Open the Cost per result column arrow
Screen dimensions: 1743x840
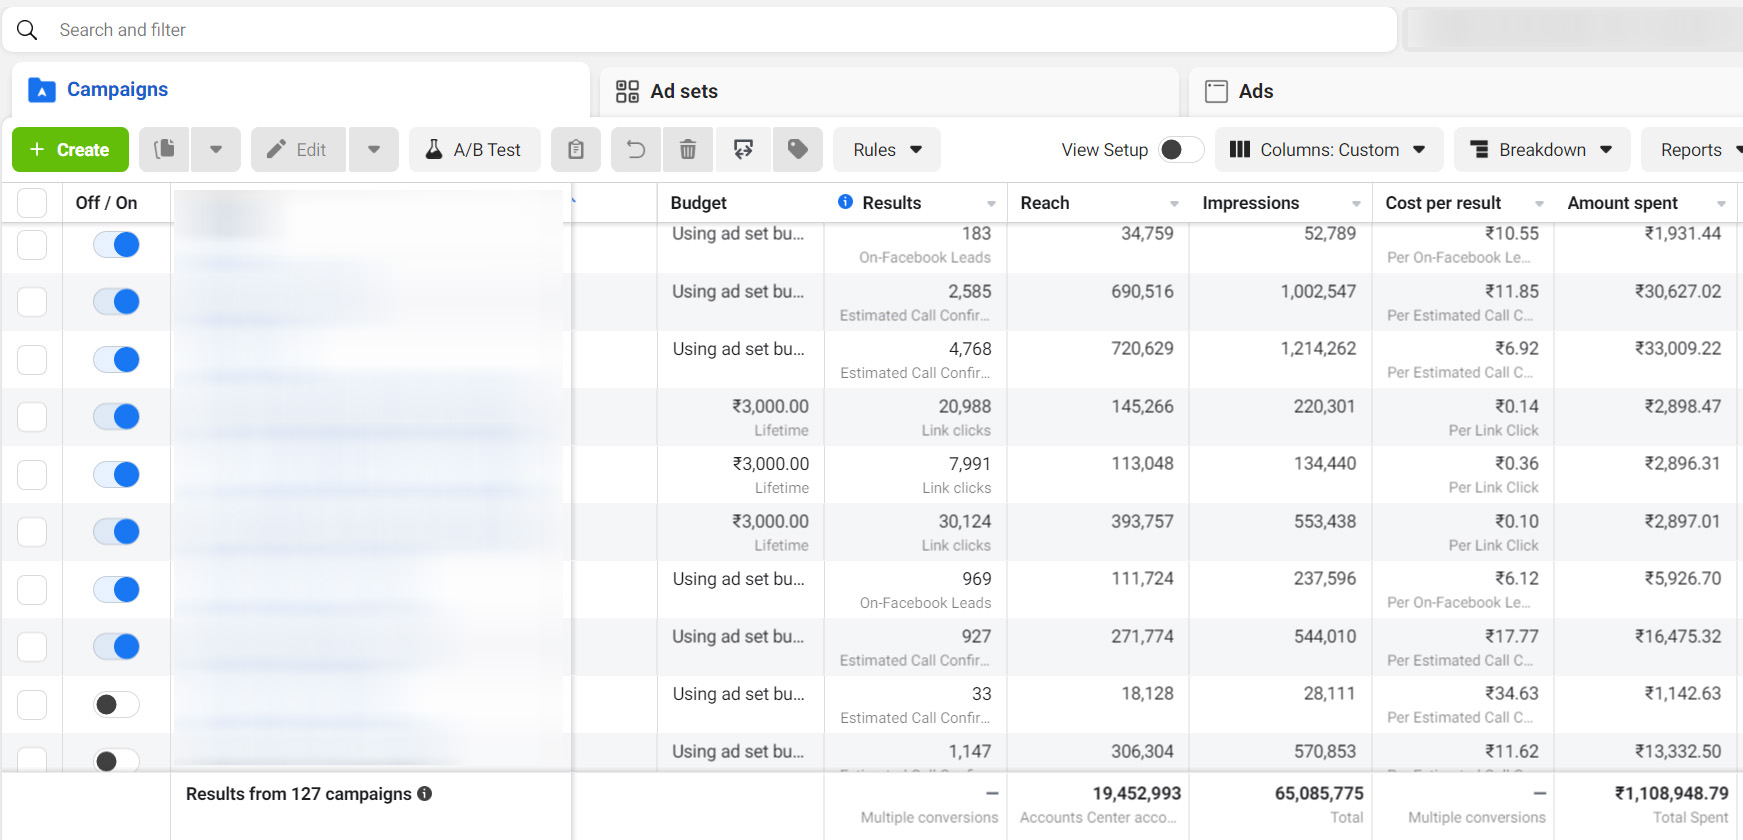point(1539,203)
